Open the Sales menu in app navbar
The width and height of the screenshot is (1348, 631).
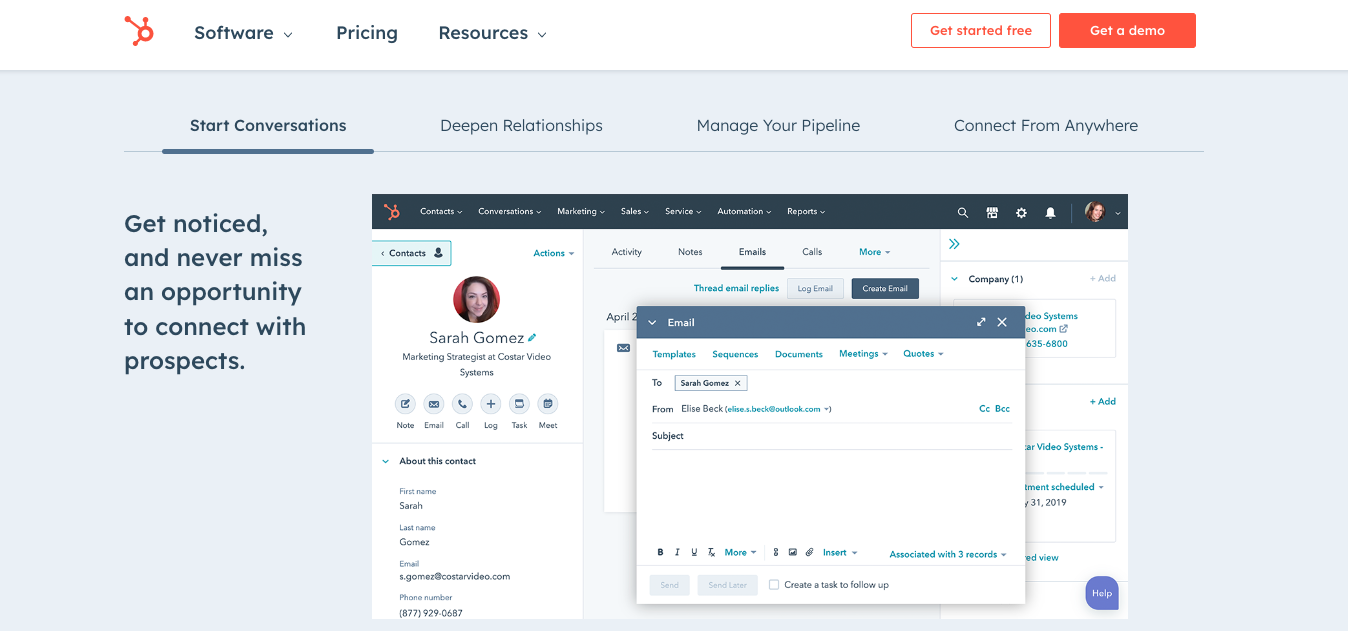pyautogui.click(x=635, y=212)
